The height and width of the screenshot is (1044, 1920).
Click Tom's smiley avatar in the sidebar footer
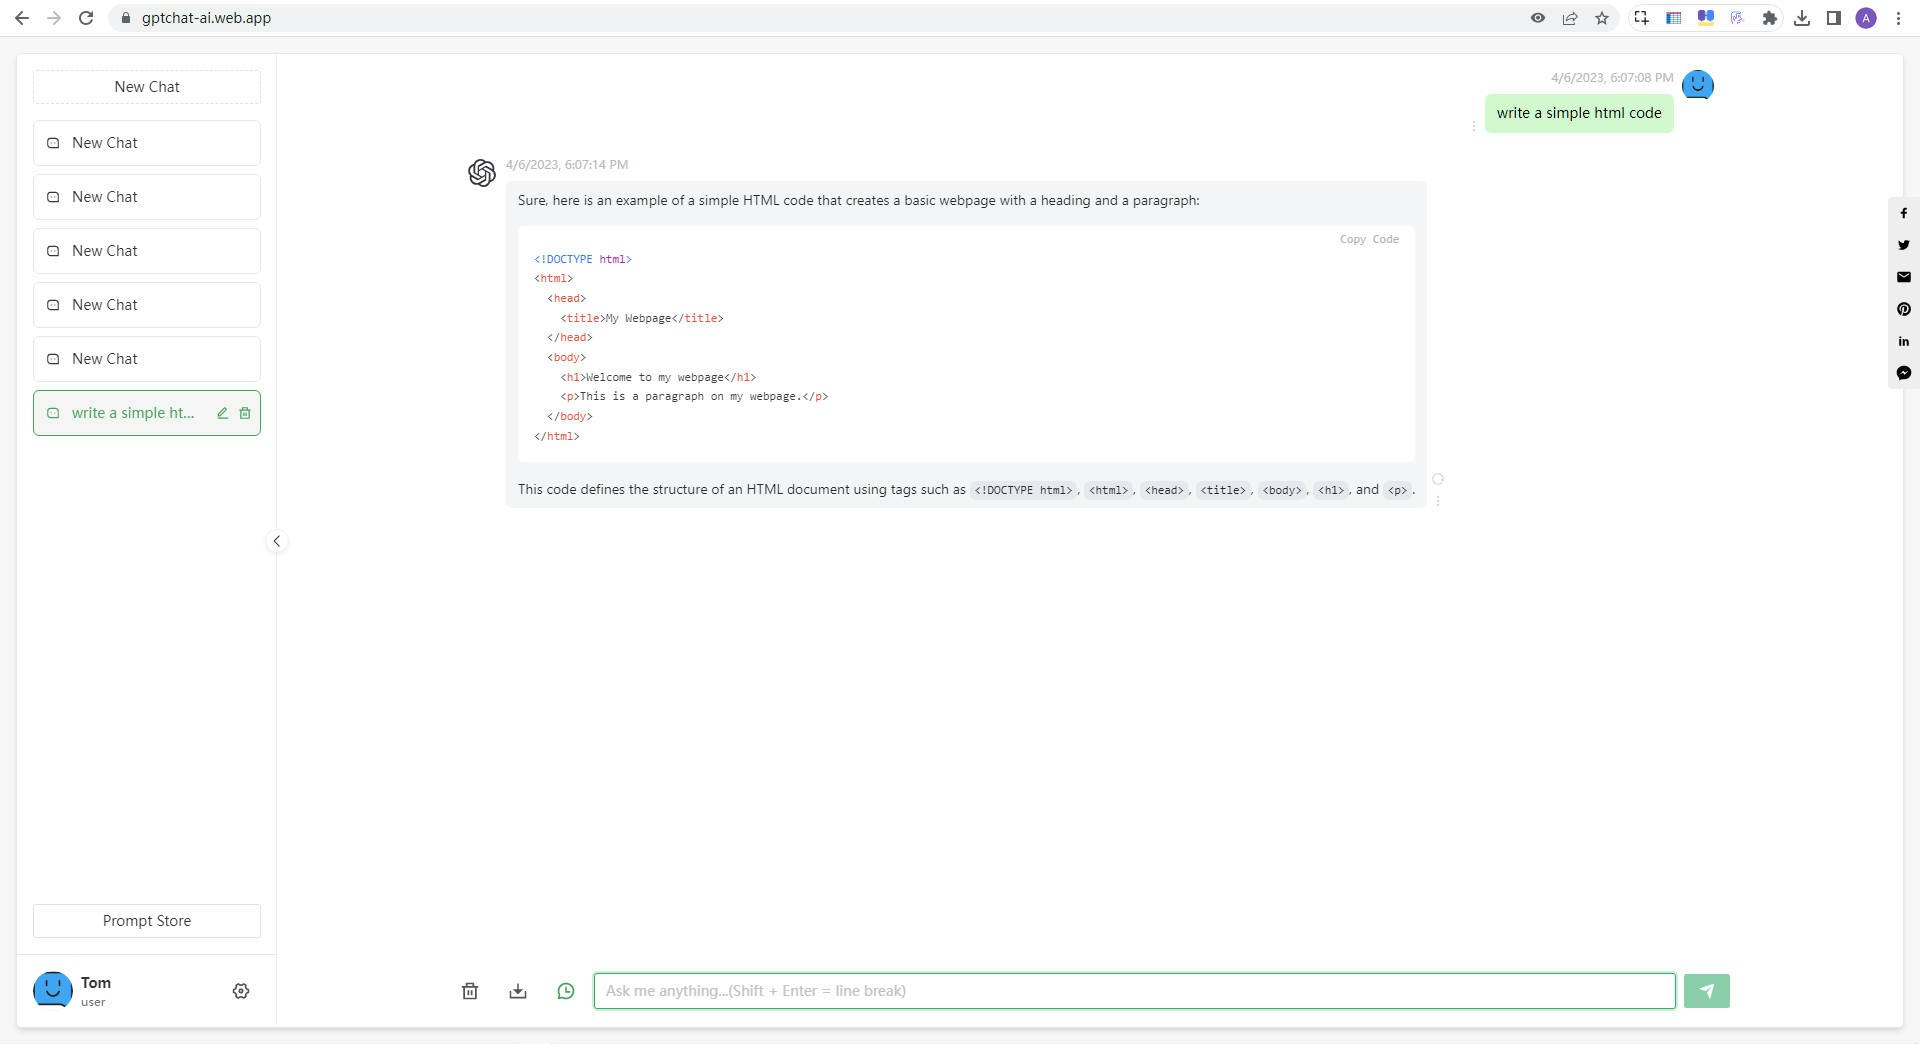(x=53, y=990)
